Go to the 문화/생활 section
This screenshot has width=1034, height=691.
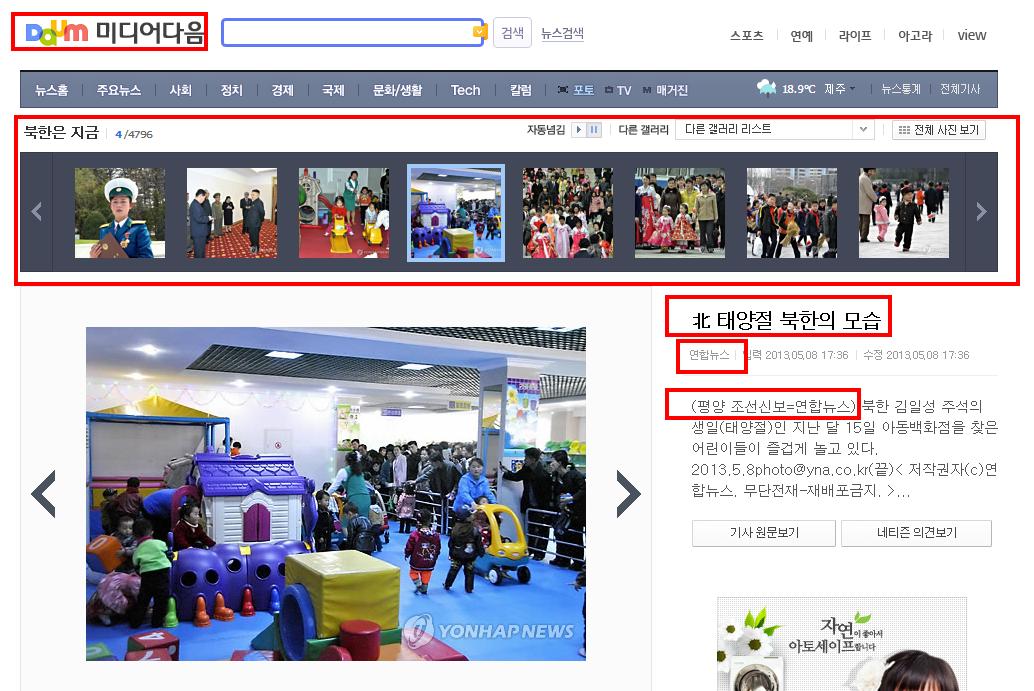[397, 90]
